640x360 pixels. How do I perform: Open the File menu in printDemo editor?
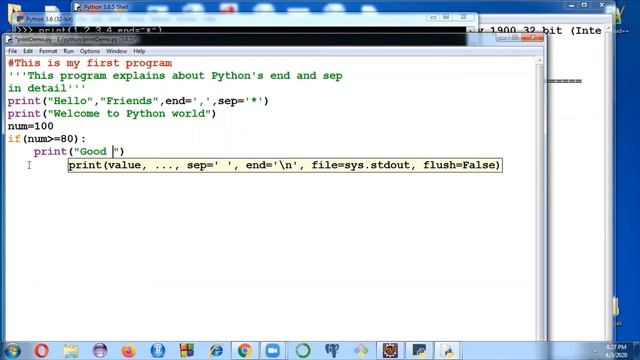12,51
